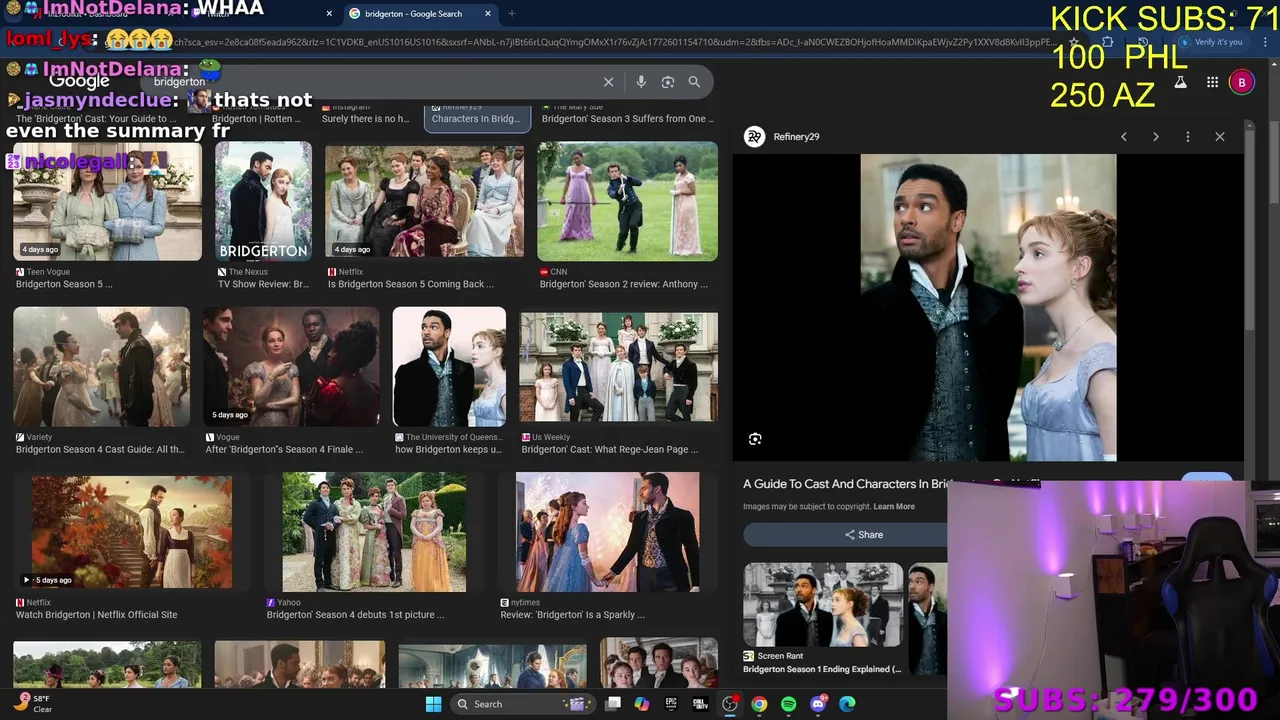
Task: Switch to OBS Studio on taskbar
Action: tap(730, 704)
